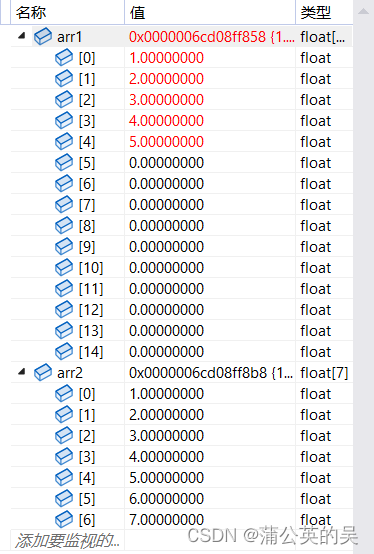The image size is (374, 554).
Task: Collapse the arr2 array node
Action: tap(22, 371)
